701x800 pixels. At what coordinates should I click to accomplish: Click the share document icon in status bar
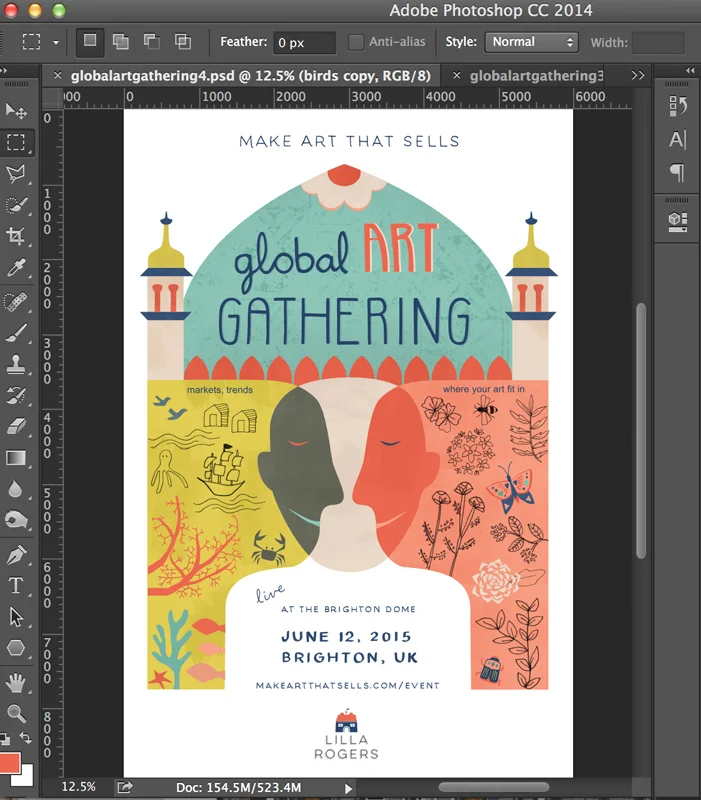click(x=125, y=787)
